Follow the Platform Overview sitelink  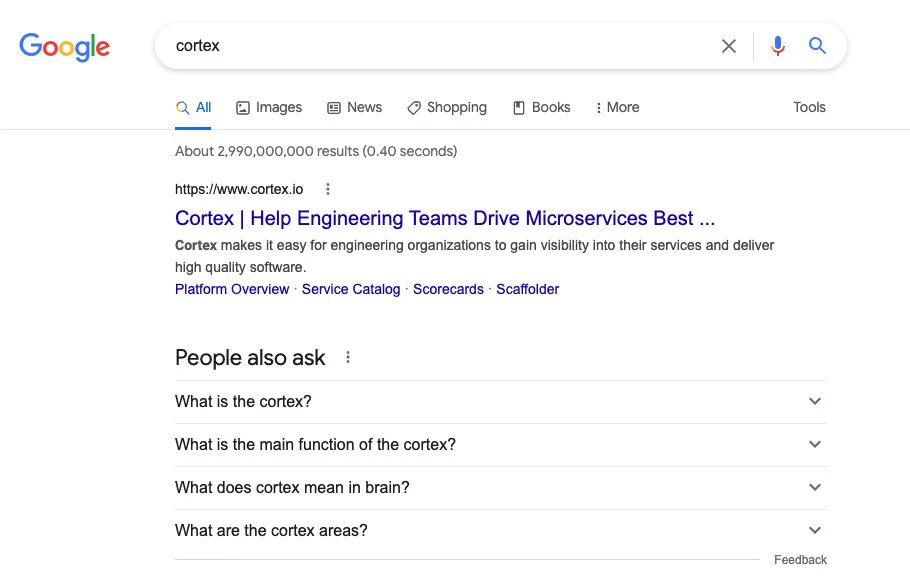[232, 289]
